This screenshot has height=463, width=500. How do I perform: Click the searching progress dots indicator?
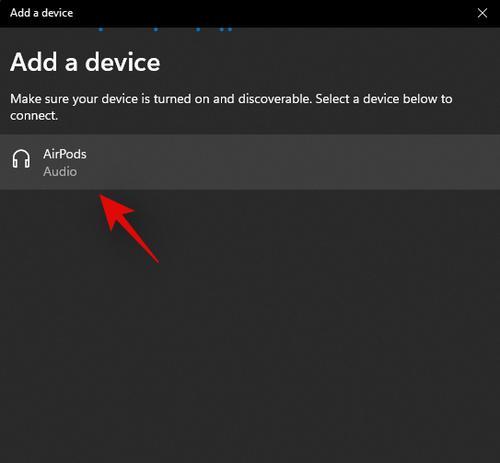(x=166, y=29)
